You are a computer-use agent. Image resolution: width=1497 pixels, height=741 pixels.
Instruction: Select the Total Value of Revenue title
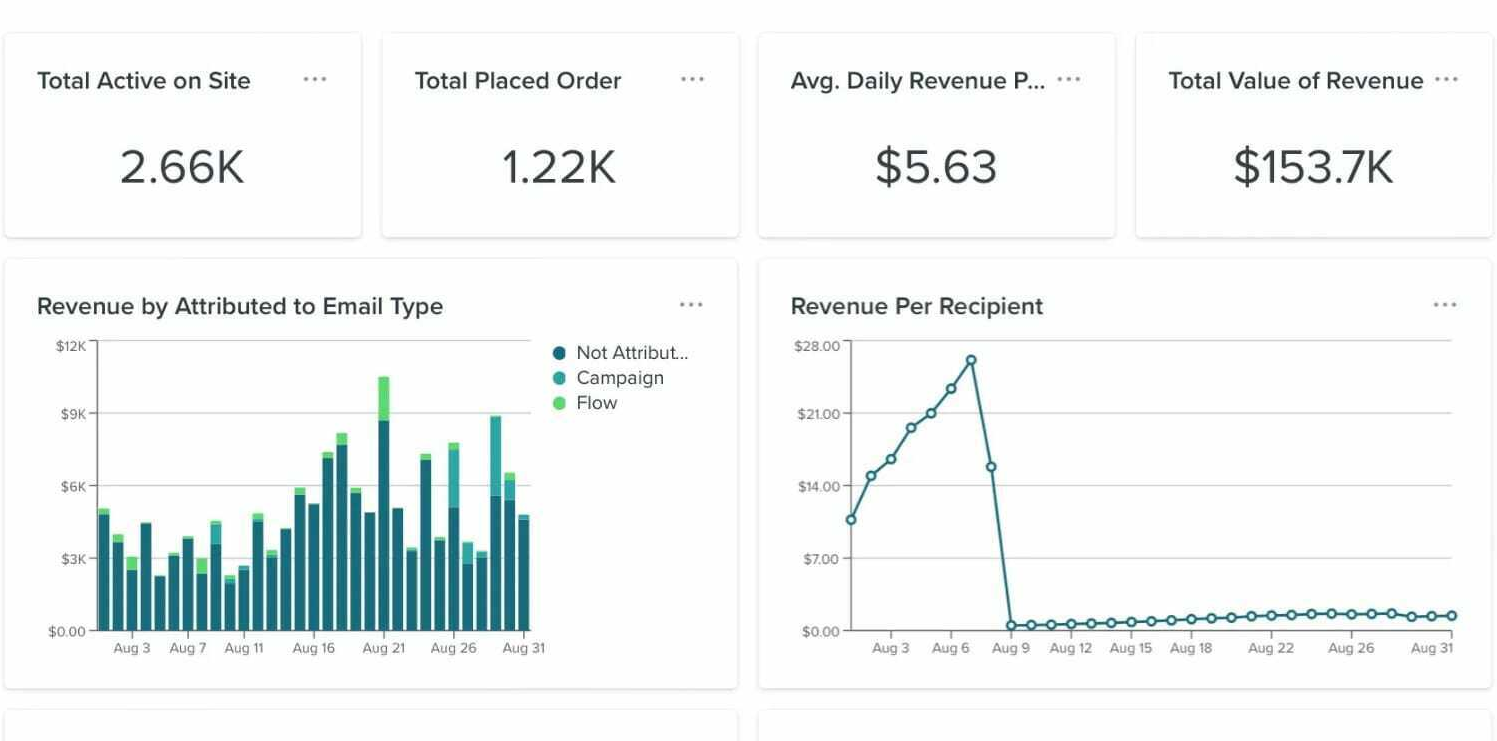(x=1296, y=81)
